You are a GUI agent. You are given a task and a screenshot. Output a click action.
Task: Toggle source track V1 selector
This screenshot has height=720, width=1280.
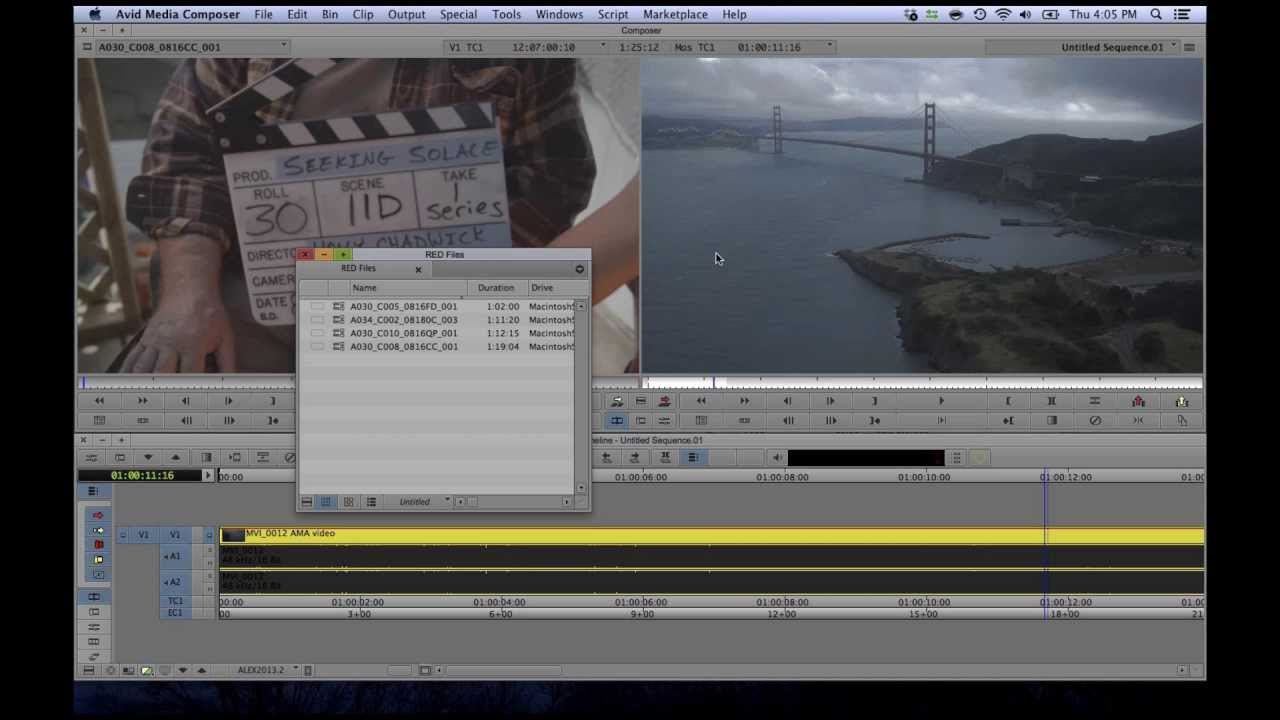pyautogui.click(x=143, y=535)
